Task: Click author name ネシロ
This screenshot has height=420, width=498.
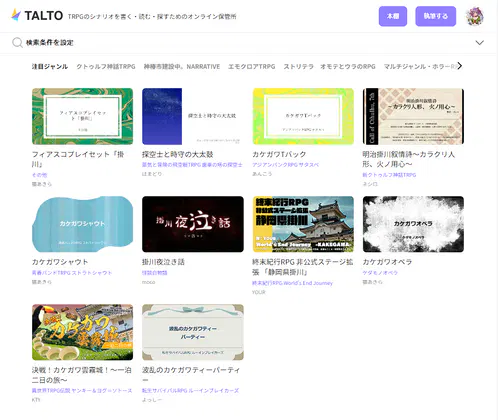Action: [x=370, y=184]
